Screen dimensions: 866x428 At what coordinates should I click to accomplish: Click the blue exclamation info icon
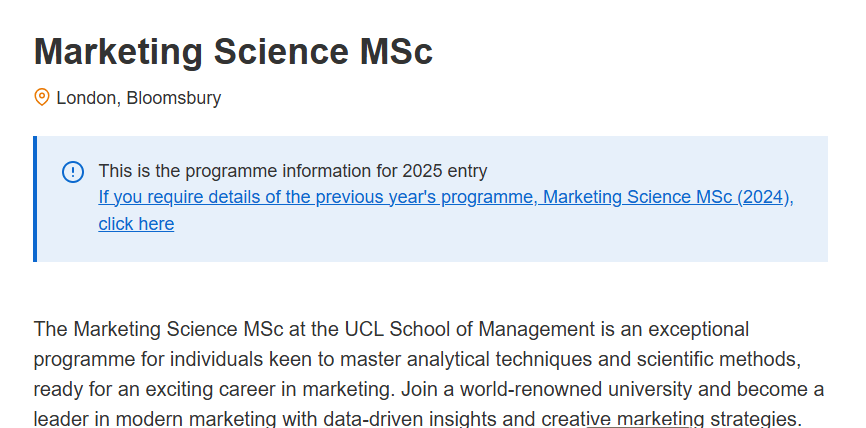pyautogui.click(x=73, y=172)
